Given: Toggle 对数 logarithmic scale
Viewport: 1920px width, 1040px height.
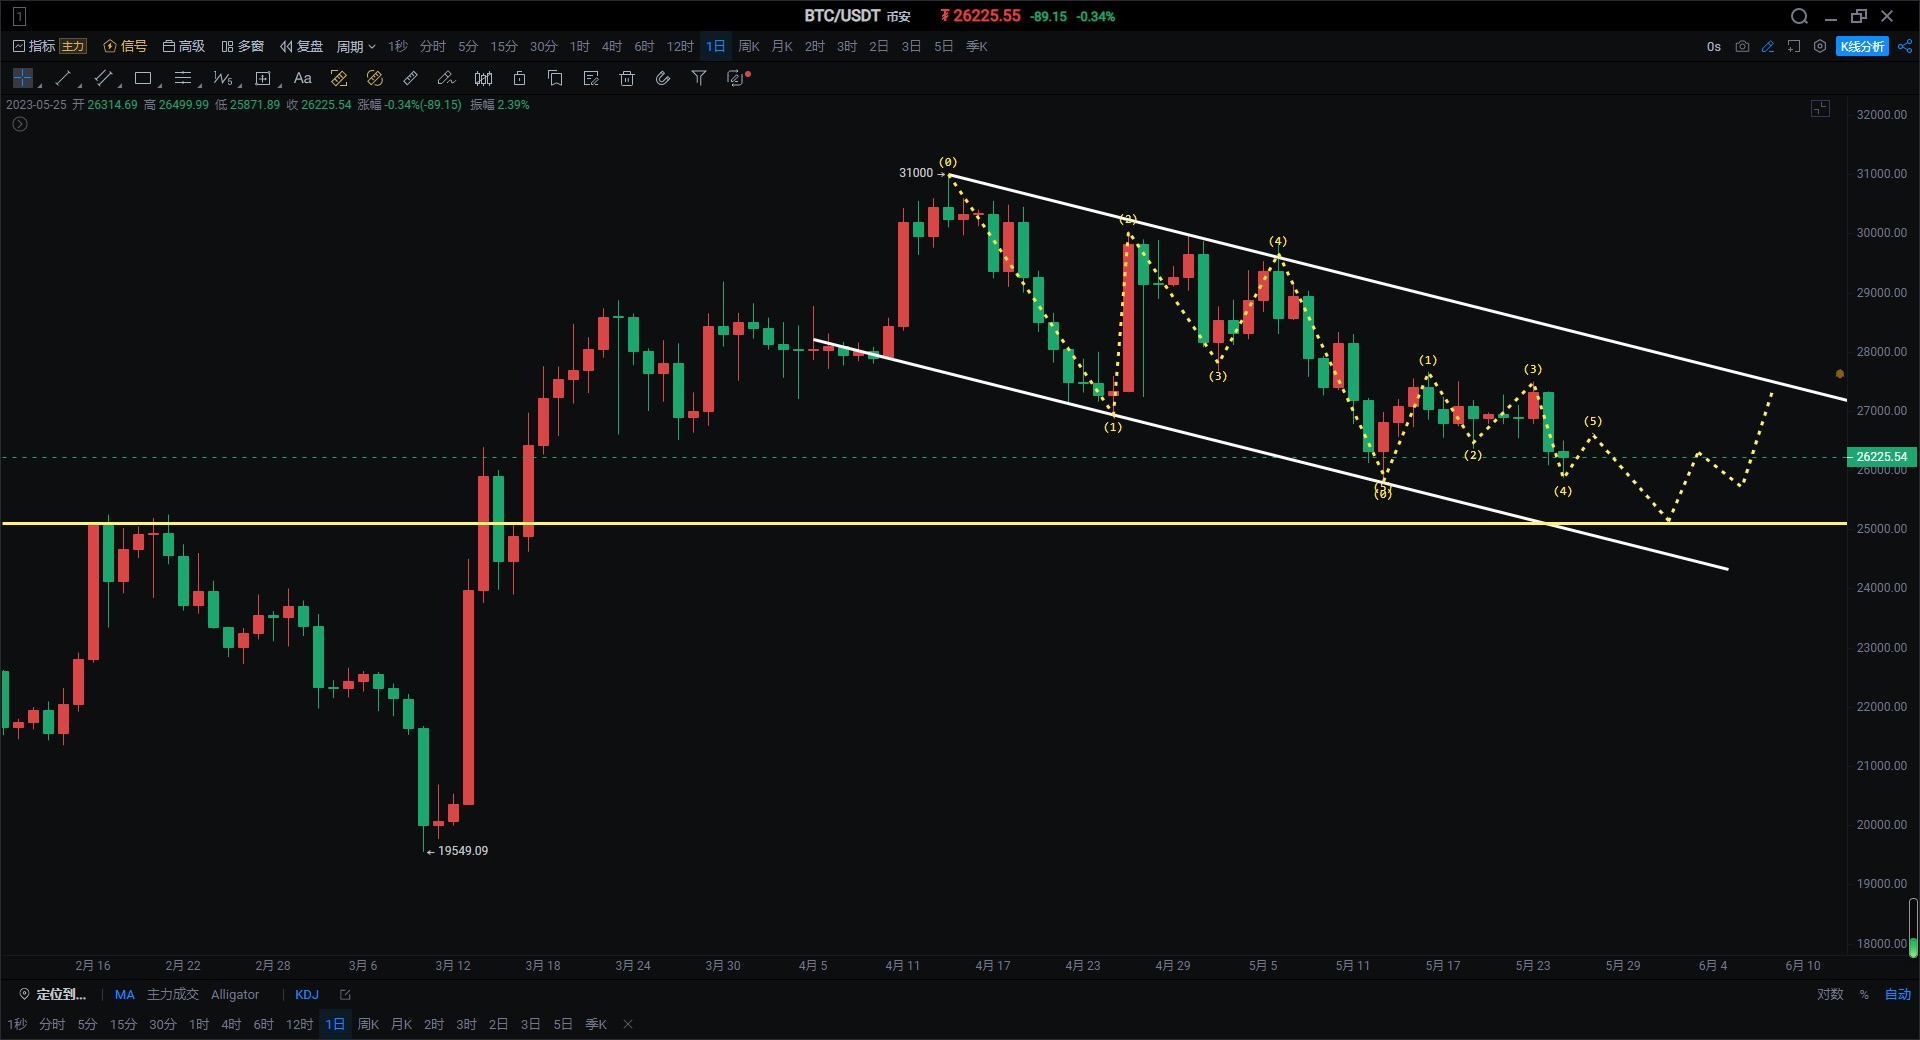Looking at the screenshot, I should 1830,995.
